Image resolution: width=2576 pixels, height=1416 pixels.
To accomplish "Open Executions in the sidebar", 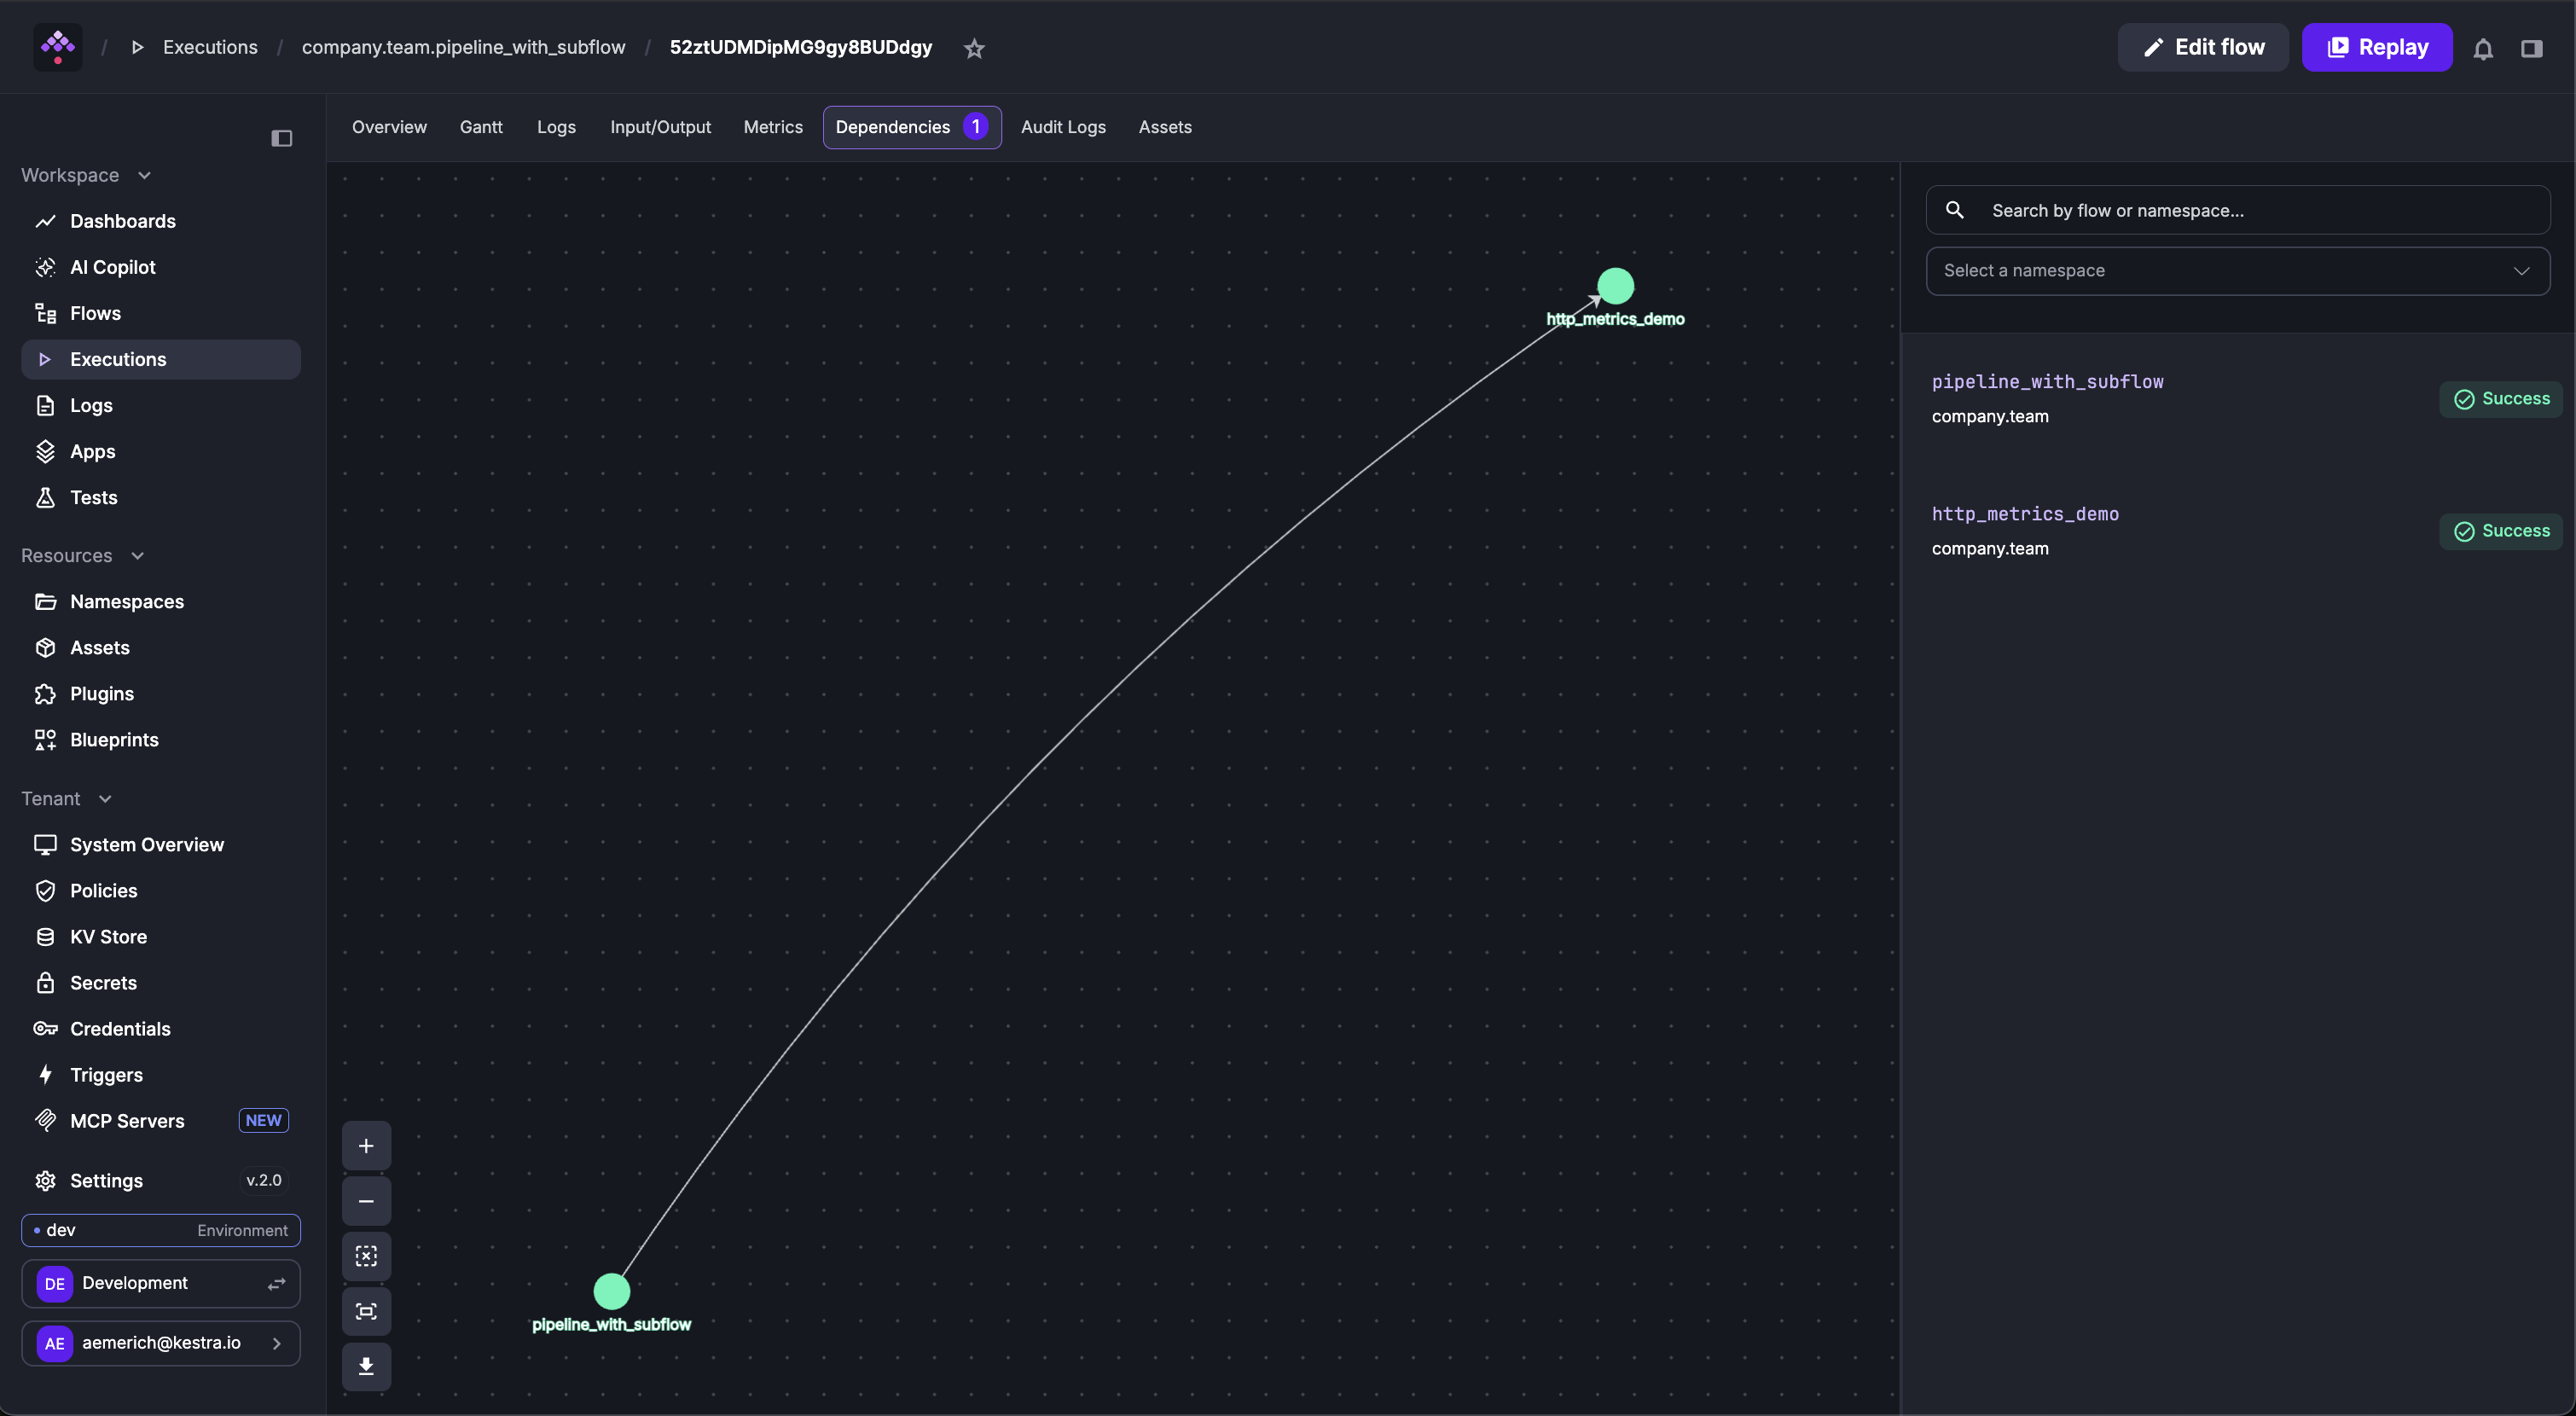I will click(x=160, y=359).
